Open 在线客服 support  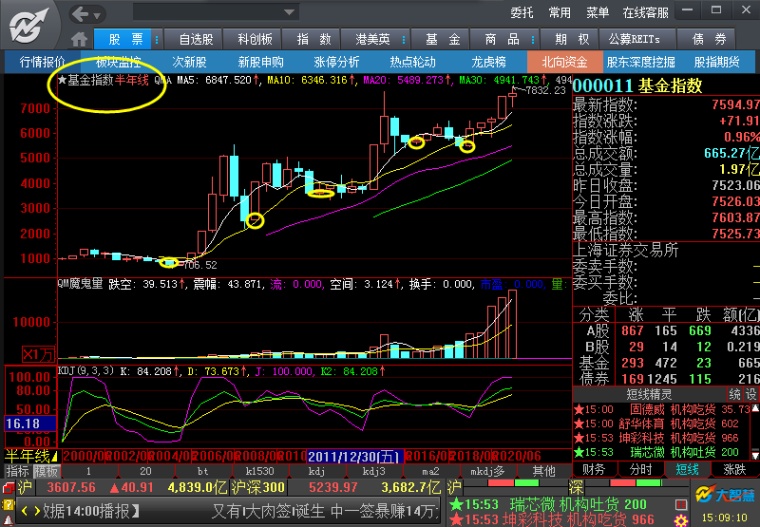(x=646, y=13)
